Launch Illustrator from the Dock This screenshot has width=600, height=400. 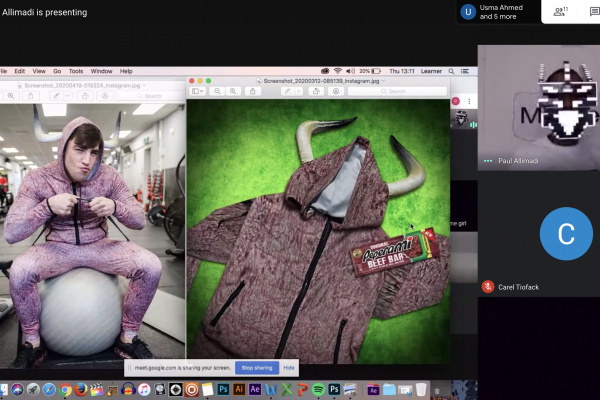coord(239,389)
